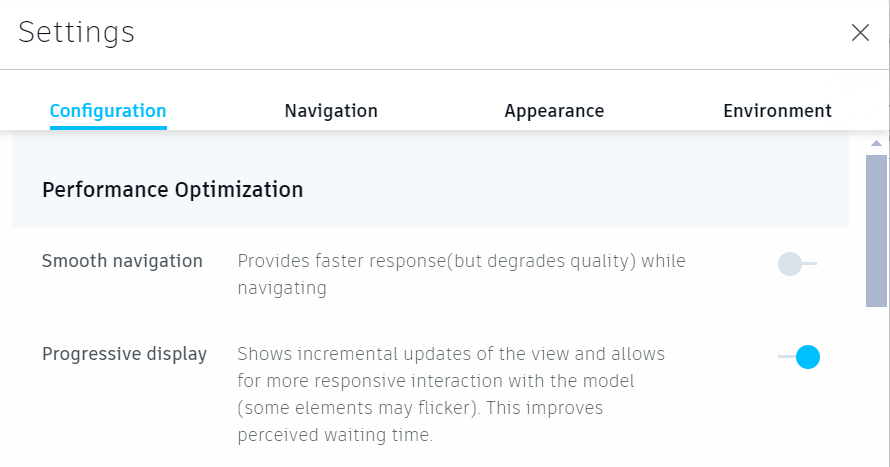This screenshot has width=890, height=467.
Task: Select the Appearance tab
Action: (554, 111)
